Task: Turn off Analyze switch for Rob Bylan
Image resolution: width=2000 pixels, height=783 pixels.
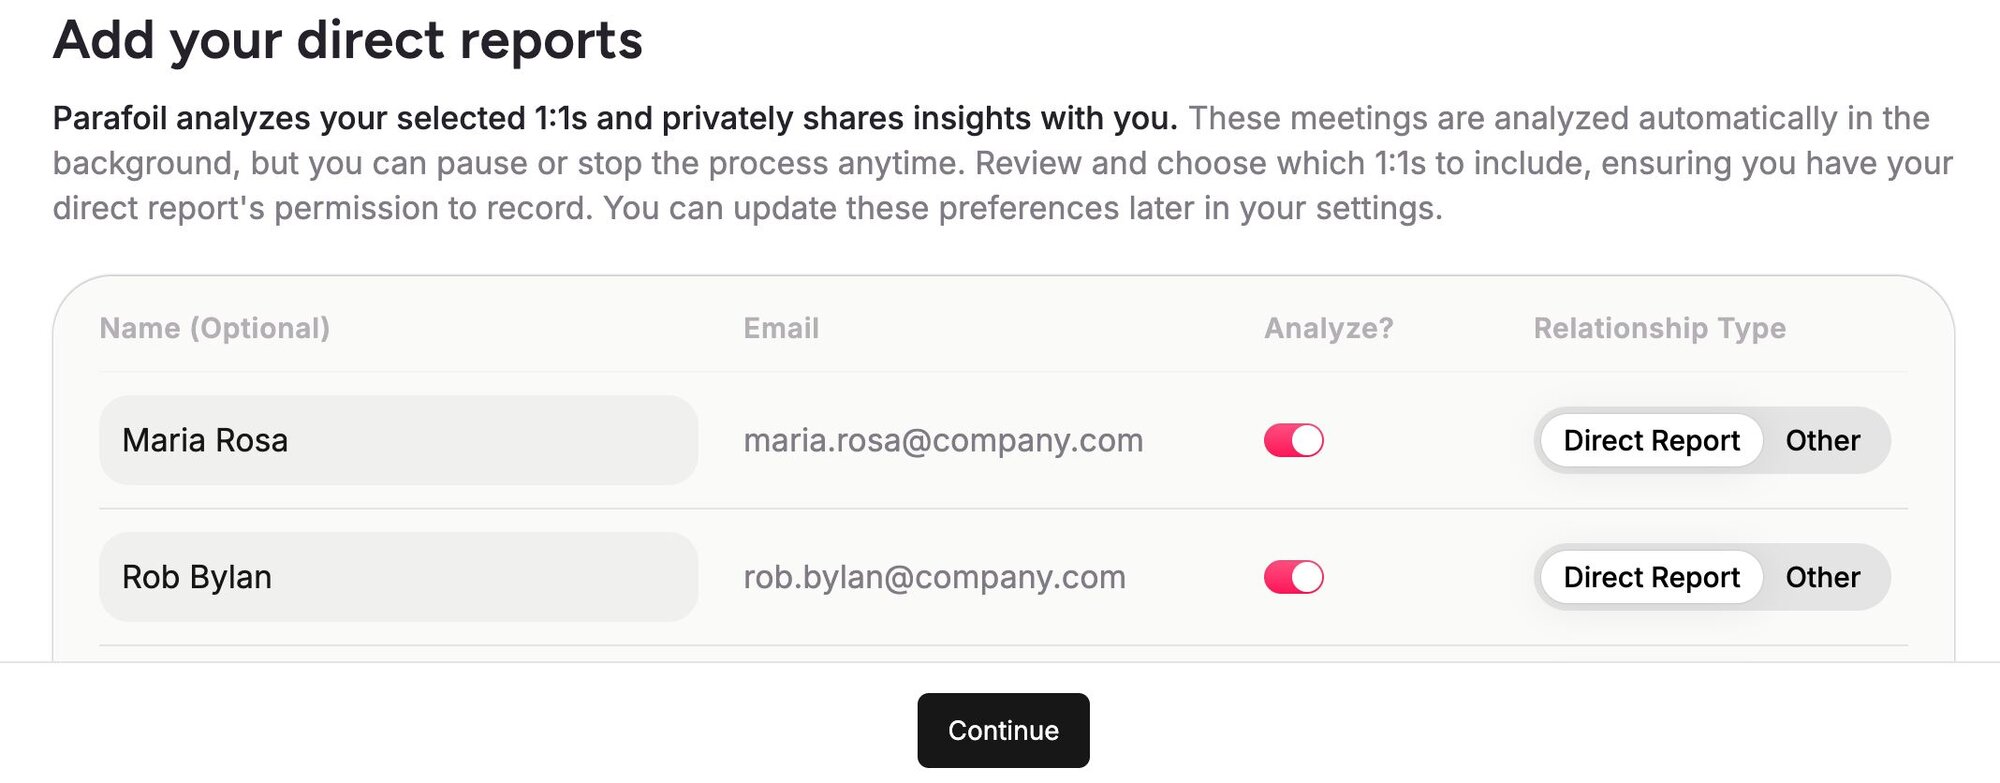Action: [x=1293, y=577]
